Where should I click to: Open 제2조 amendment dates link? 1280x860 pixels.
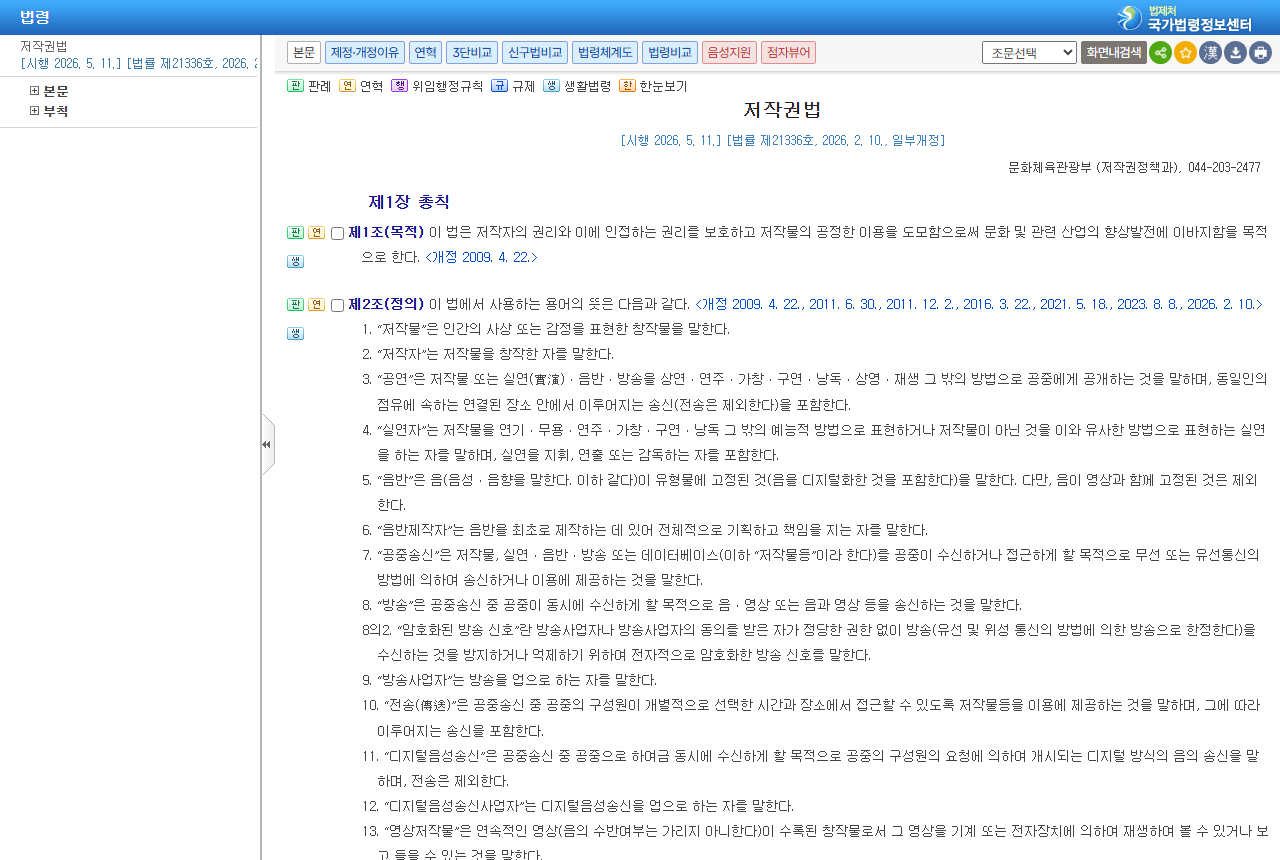pyautogui.click(x=979, y=304)
